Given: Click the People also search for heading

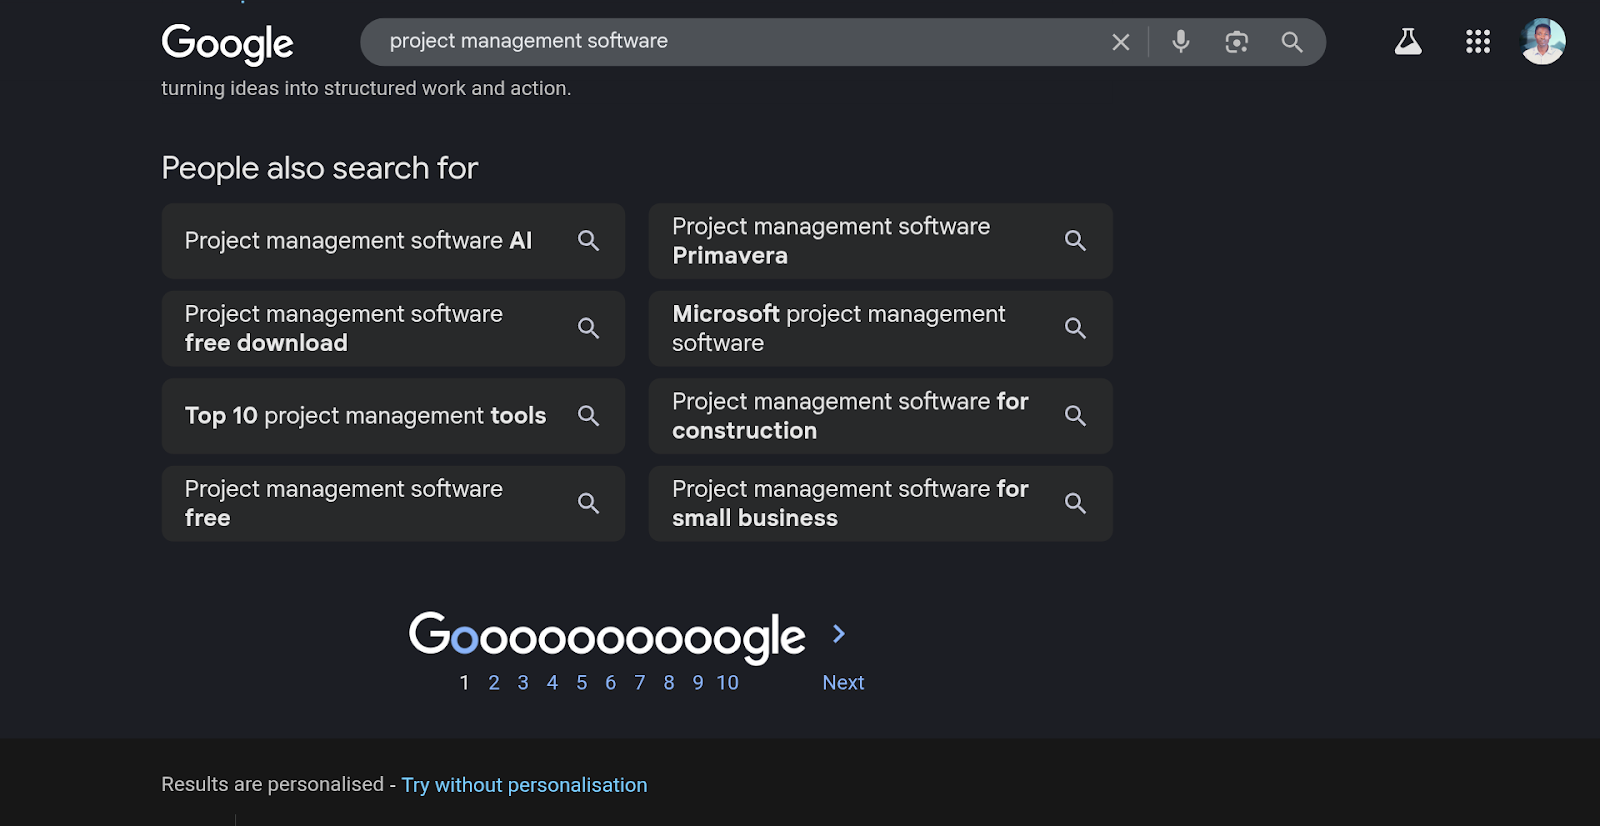Looking at the screenshot, I should pos(320,168).
